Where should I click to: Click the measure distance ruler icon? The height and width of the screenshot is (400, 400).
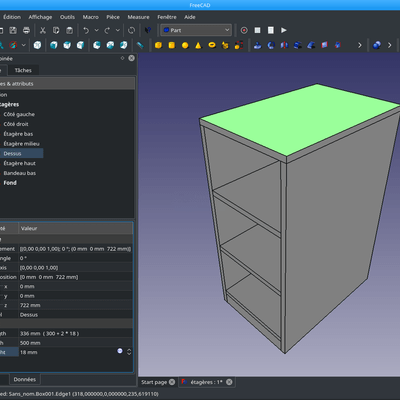(140, 45)
